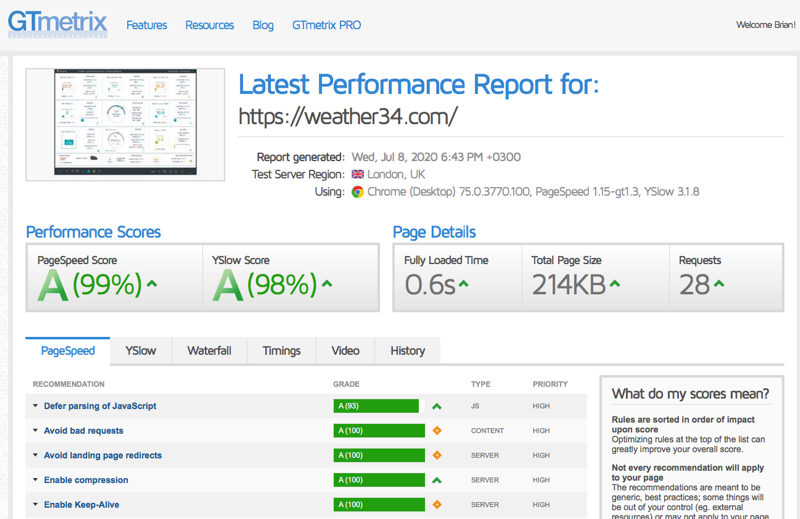Click the YSlow Score up-arrow indicator
The width and height of the screenshot is (800, 519).
(x=327, y=284)
